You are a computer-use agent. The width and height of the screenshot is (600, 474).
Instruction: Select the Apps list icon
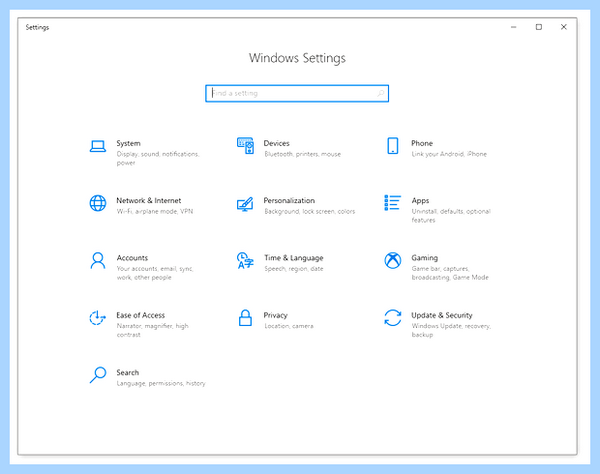[393, 203]
